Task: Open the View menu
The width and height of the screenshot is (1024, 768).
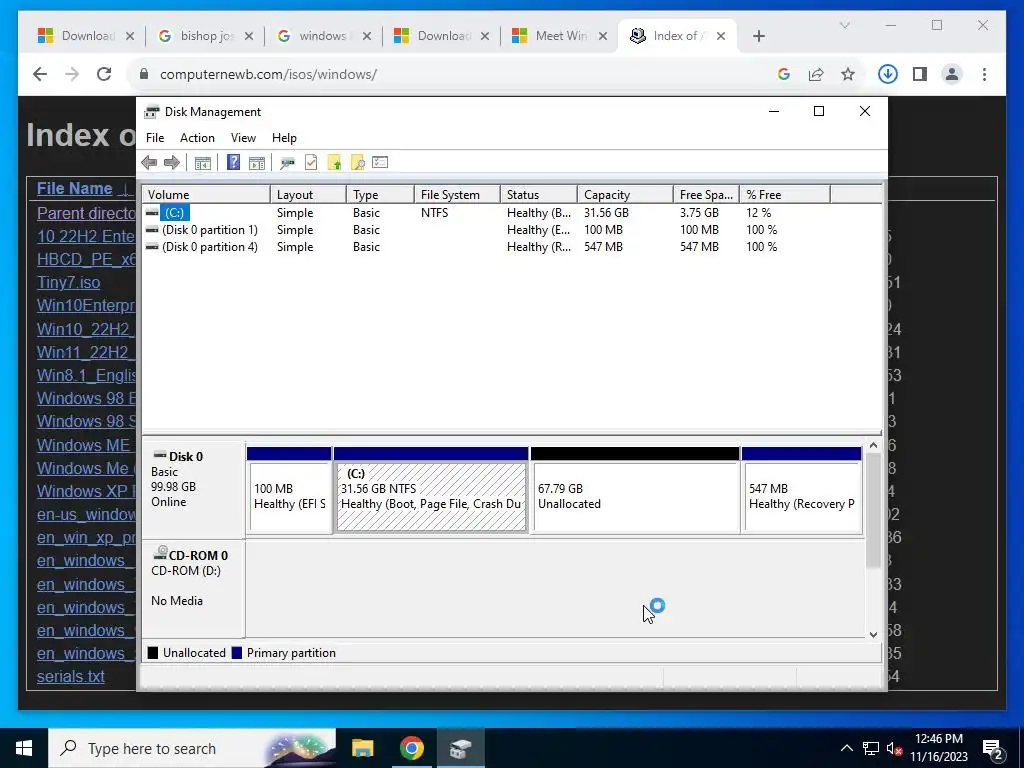Action: (243, 138)
